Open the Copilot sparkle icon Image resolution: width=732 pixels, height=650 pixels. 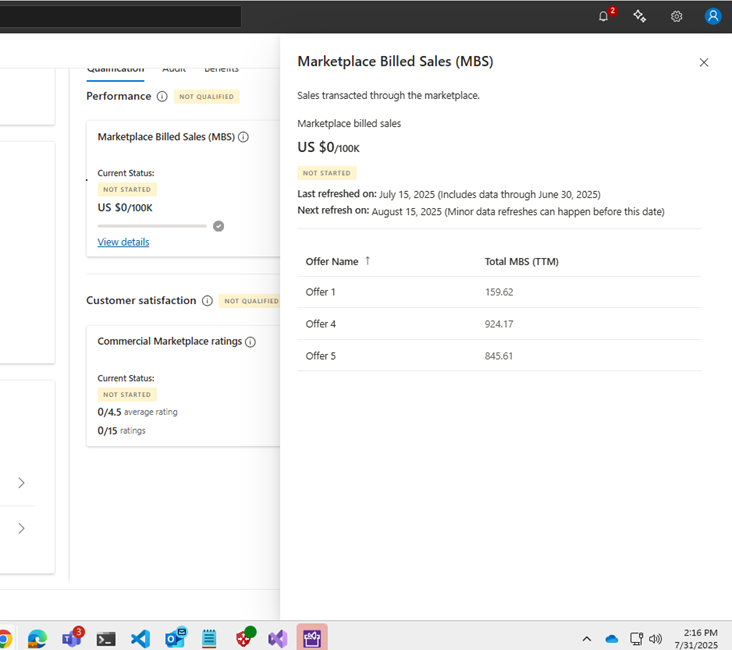[x=640, y=16]
